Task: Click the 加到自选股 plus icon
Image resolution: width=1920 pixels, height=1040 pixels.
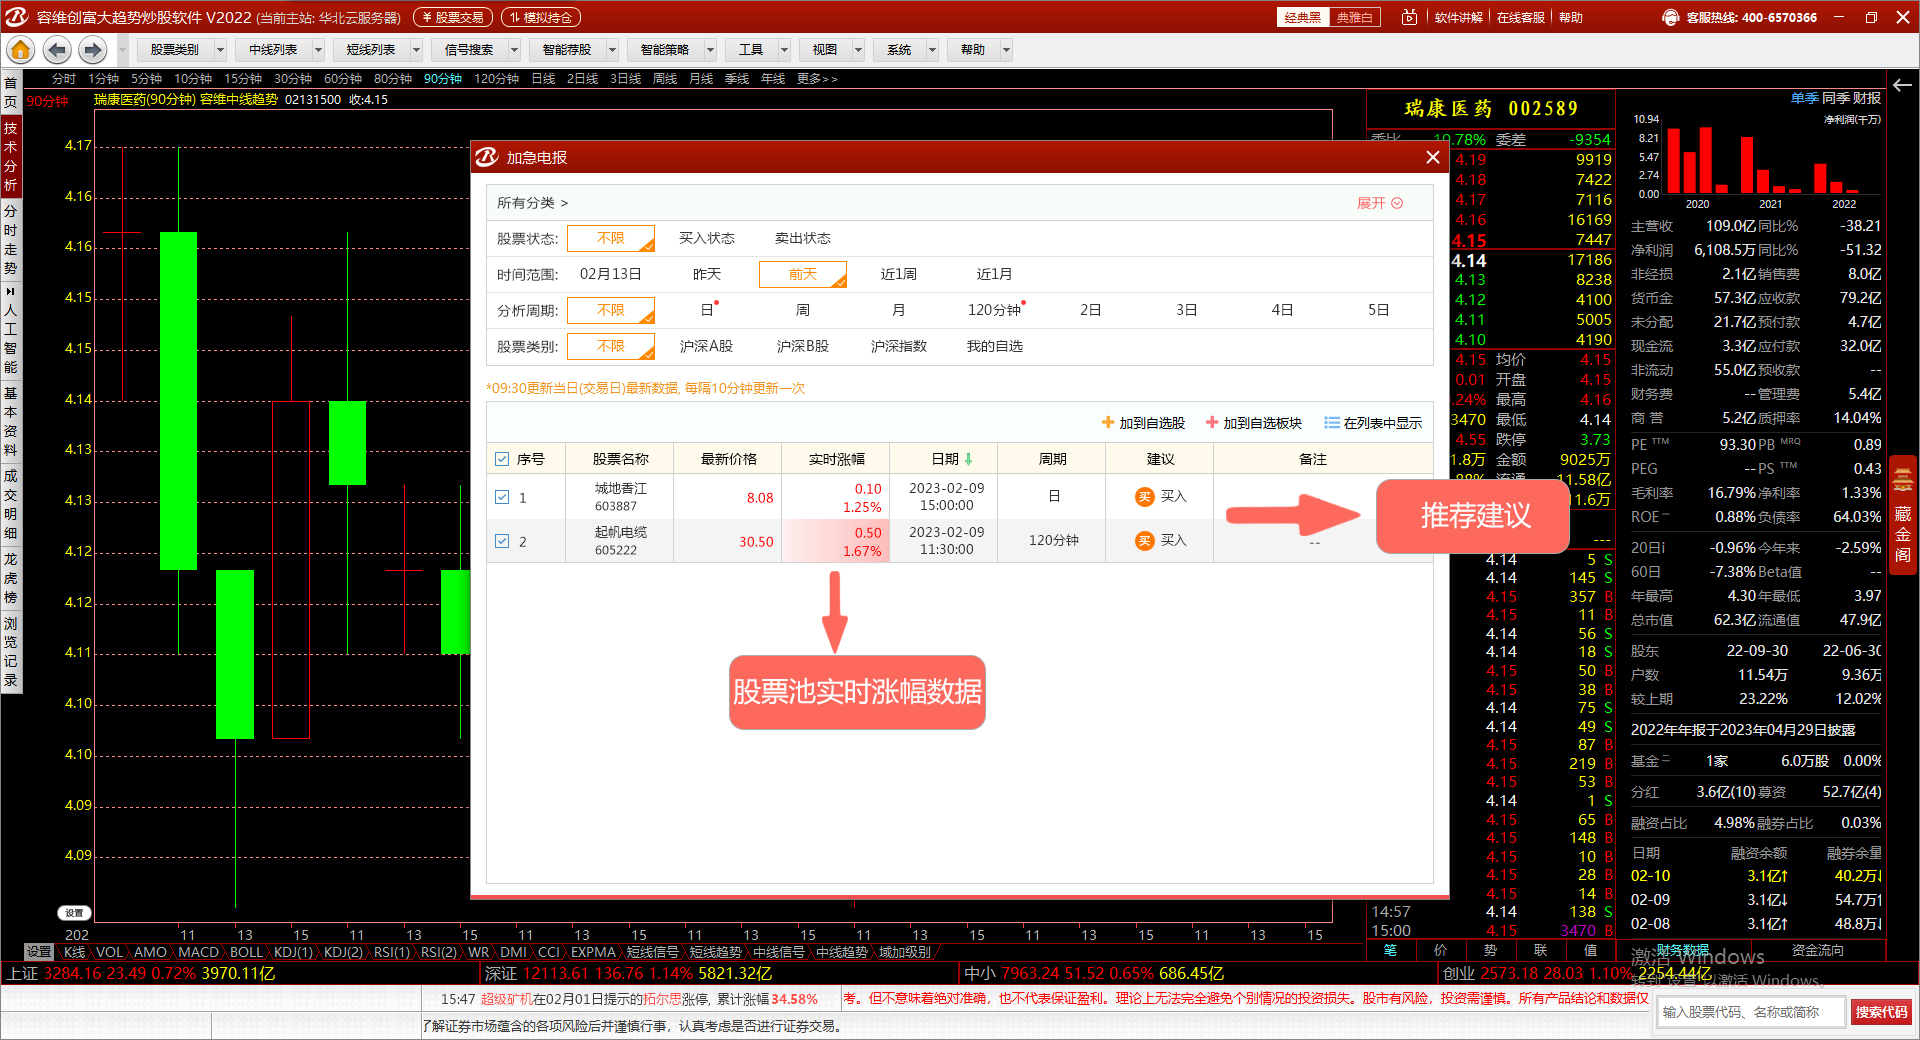Action: click(1108, 423)
